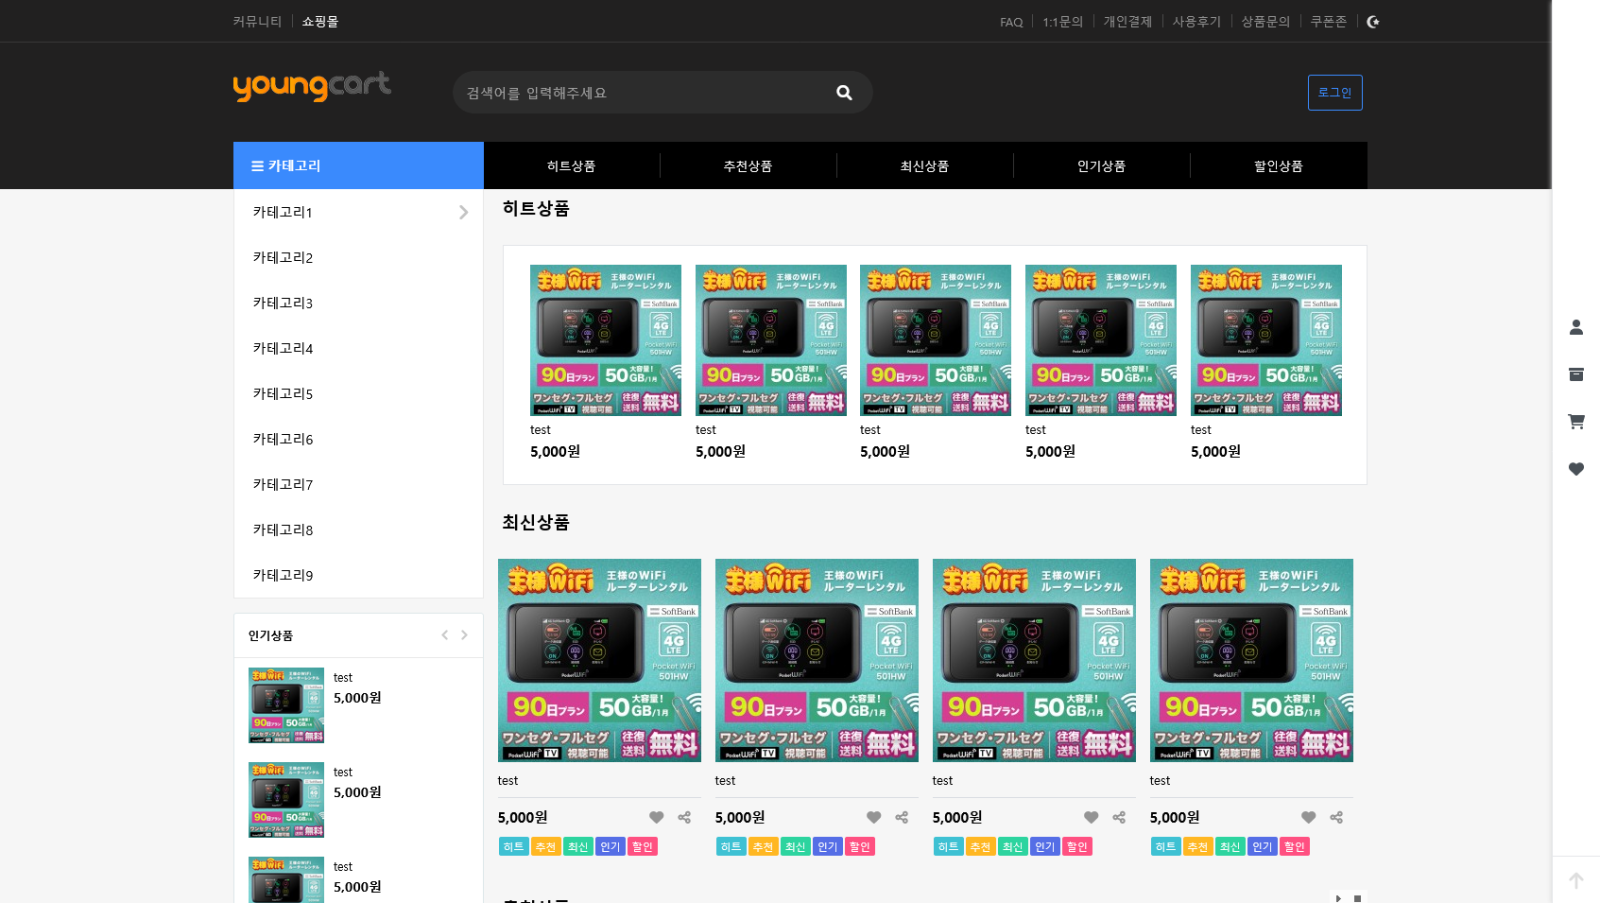Viewport: 1600px width, 903px height.
Task: Show previous 인기상품 items arrow
Action: (x=445, y=635)
